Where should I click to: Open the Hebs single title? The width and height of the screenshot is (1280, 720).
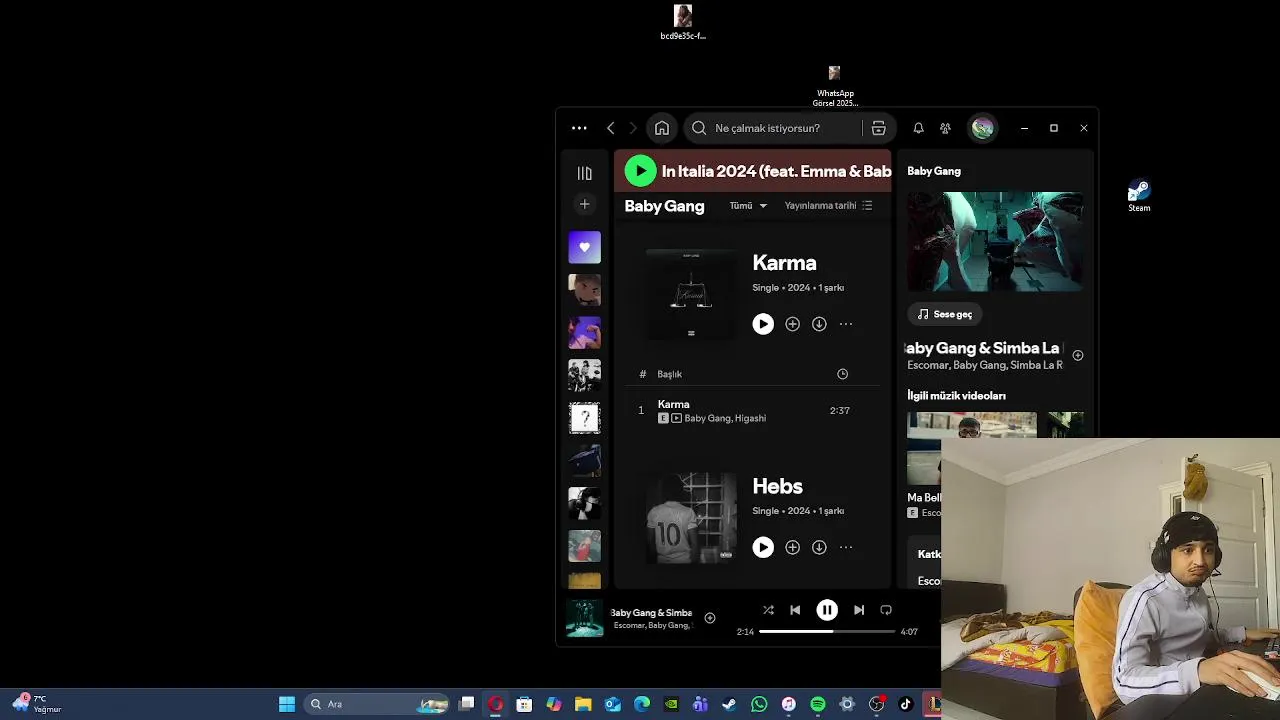click(777, 486)
